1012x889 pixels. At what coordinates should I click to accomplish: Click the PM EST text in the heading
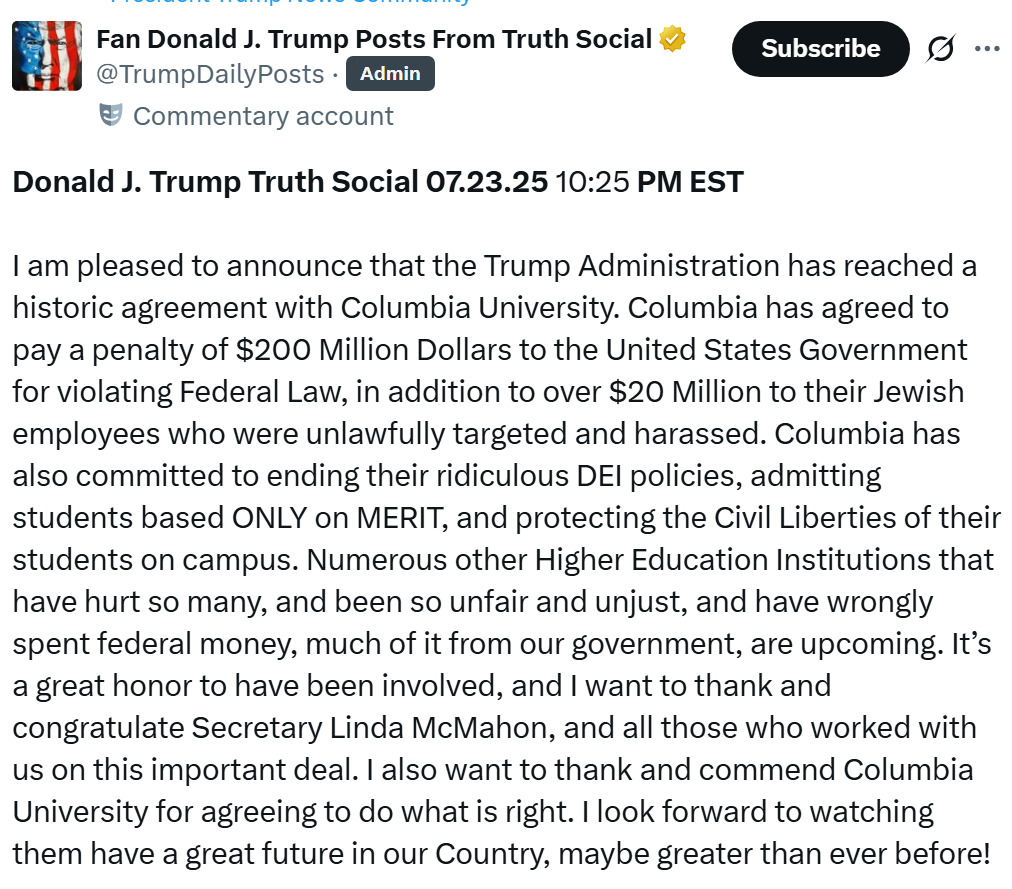690,181
